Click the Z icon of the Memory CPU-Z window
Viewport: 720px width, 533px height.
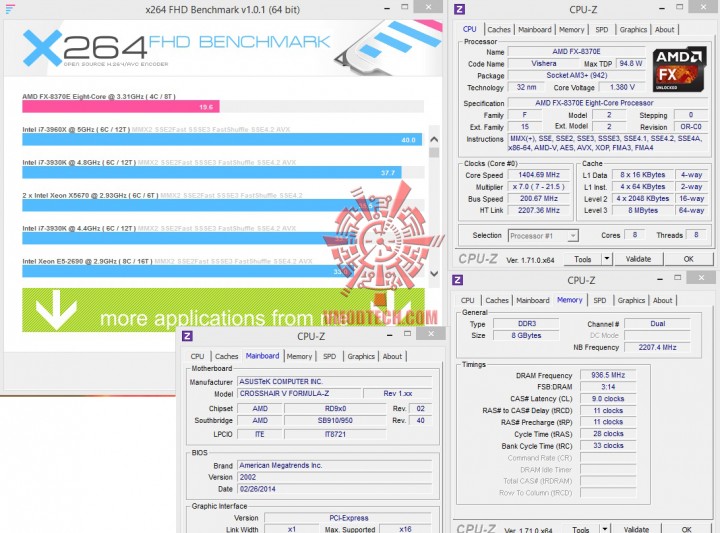457,280
